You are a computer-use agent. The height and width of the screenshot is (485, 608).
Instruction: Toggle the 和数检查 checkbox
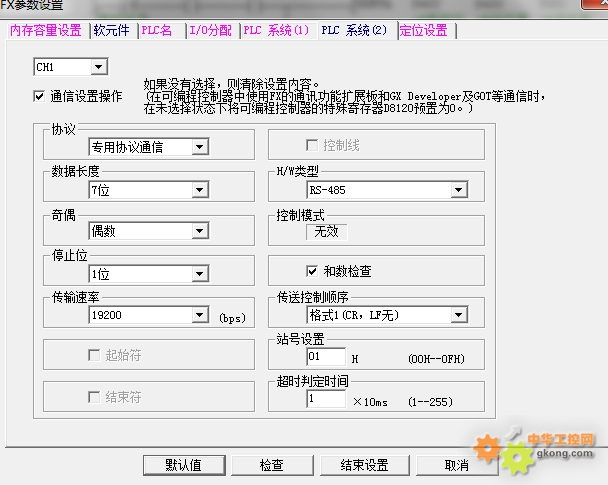[x=312, y=271]
